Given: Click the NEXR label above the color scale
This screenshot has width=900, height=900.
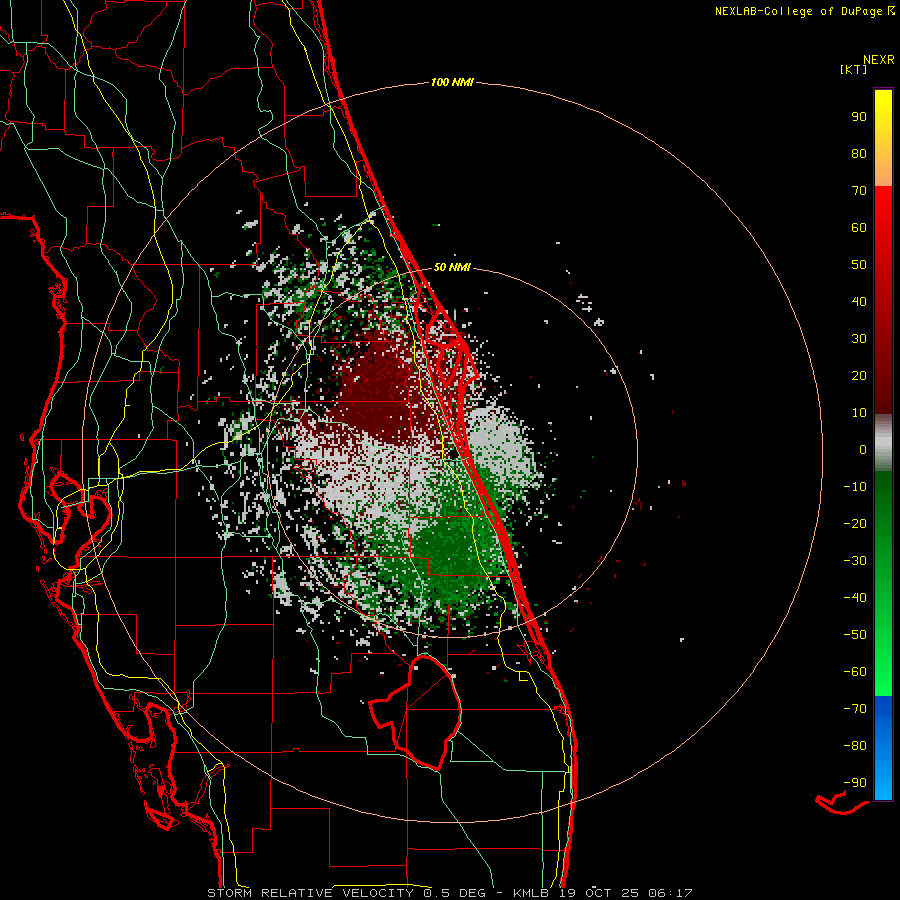Looking at the screenshot, I should click(x=879, y=60).
